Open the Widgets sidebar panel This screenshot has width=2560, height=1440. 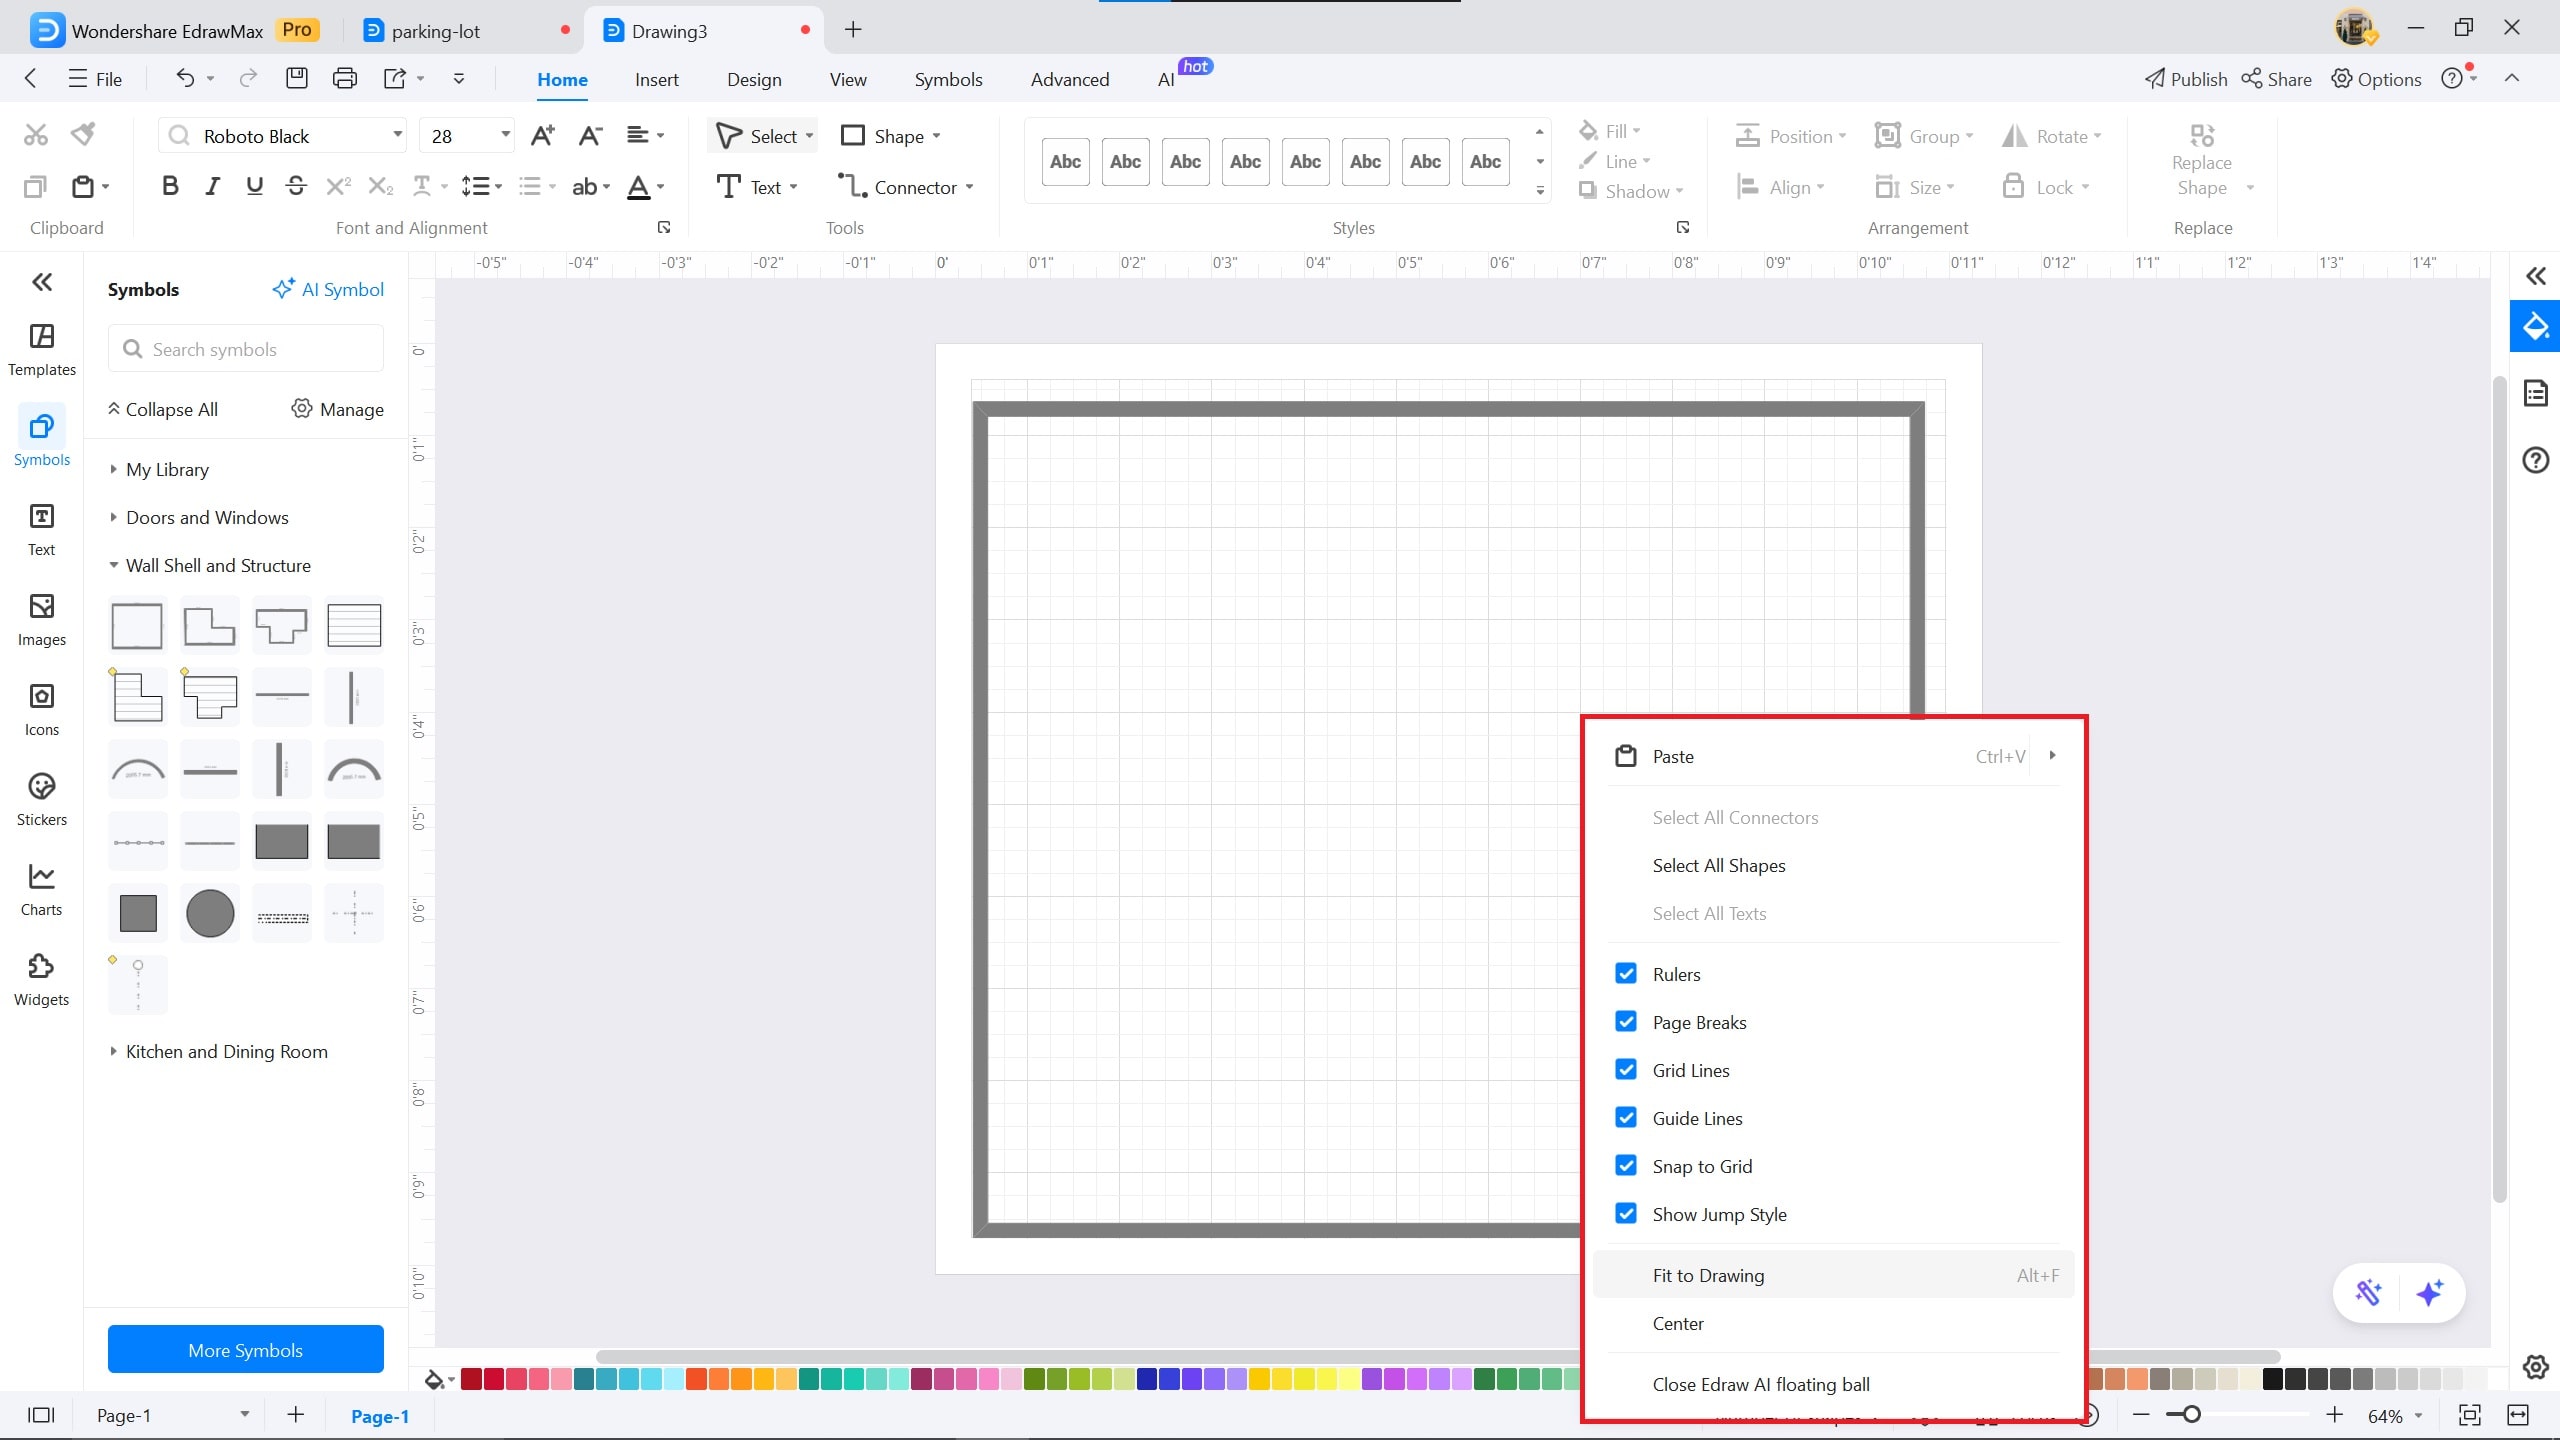41,979
